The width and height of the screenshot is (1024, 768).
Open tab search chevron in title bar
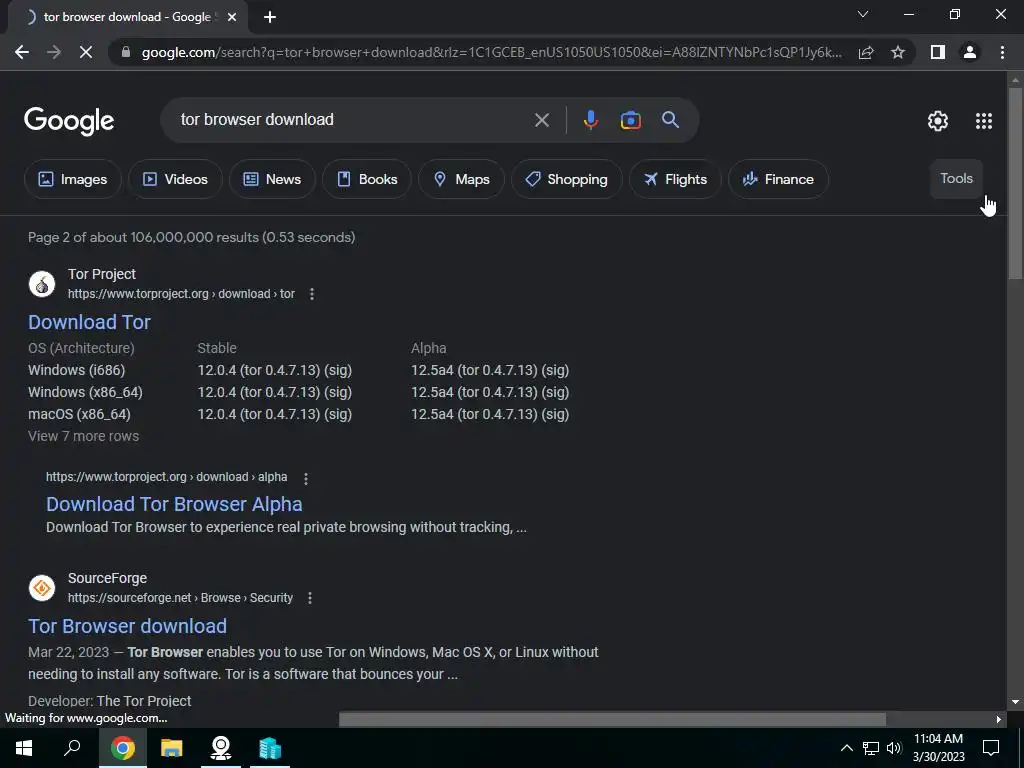point(863,14)
